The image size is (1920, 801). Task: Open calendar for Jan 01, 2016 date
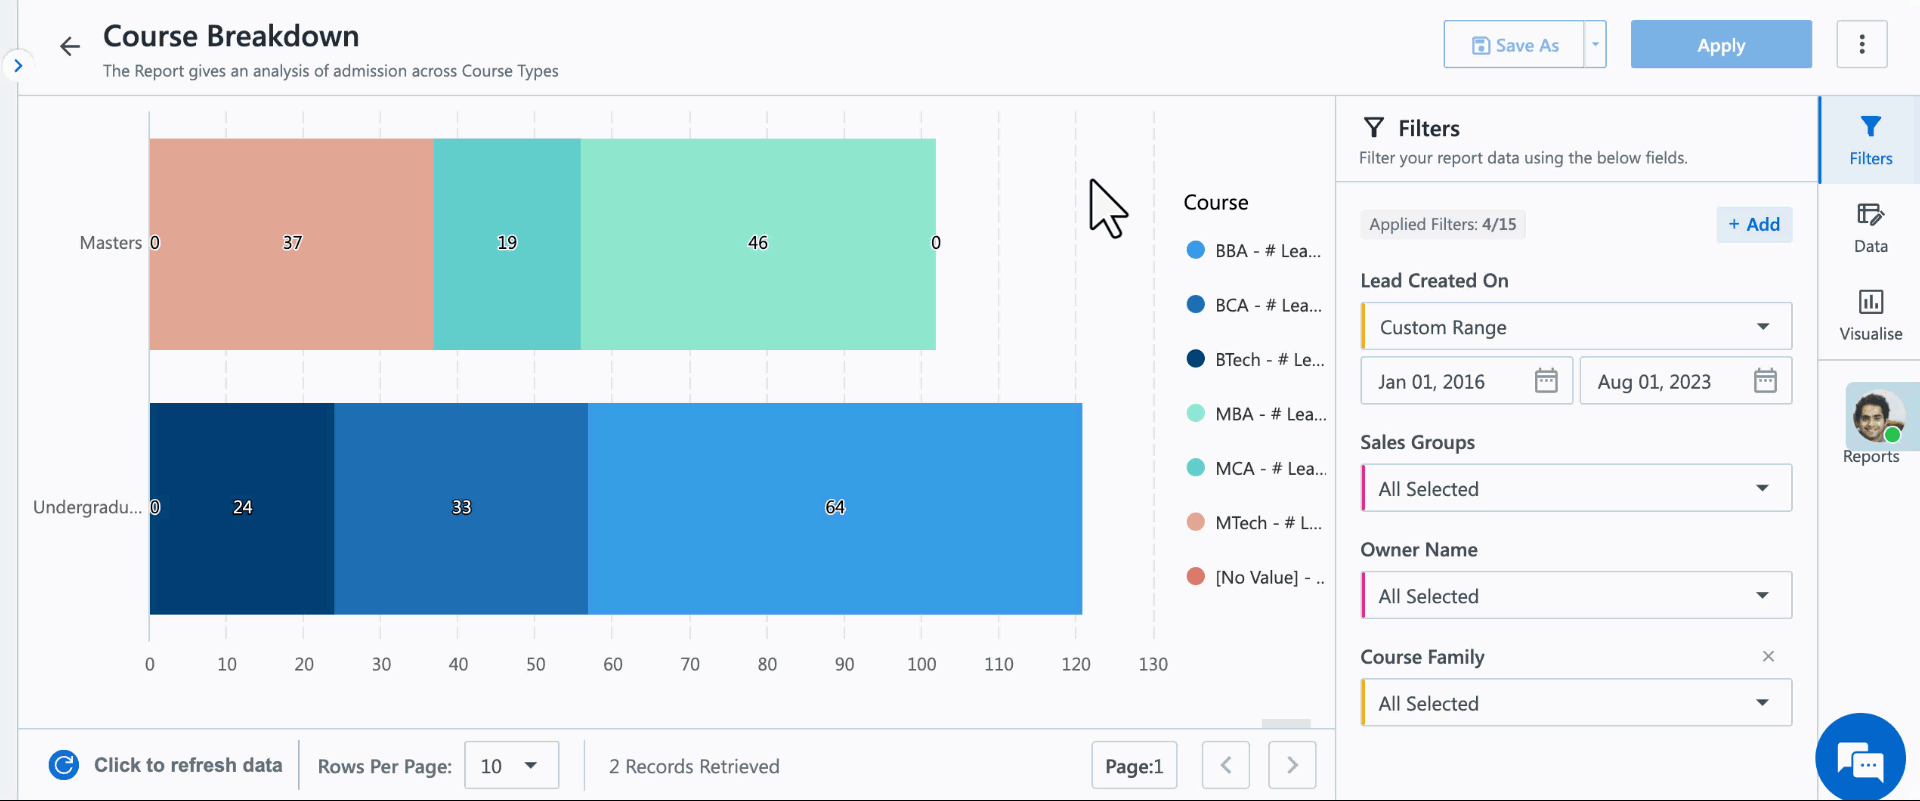(x=1546, y=381)
